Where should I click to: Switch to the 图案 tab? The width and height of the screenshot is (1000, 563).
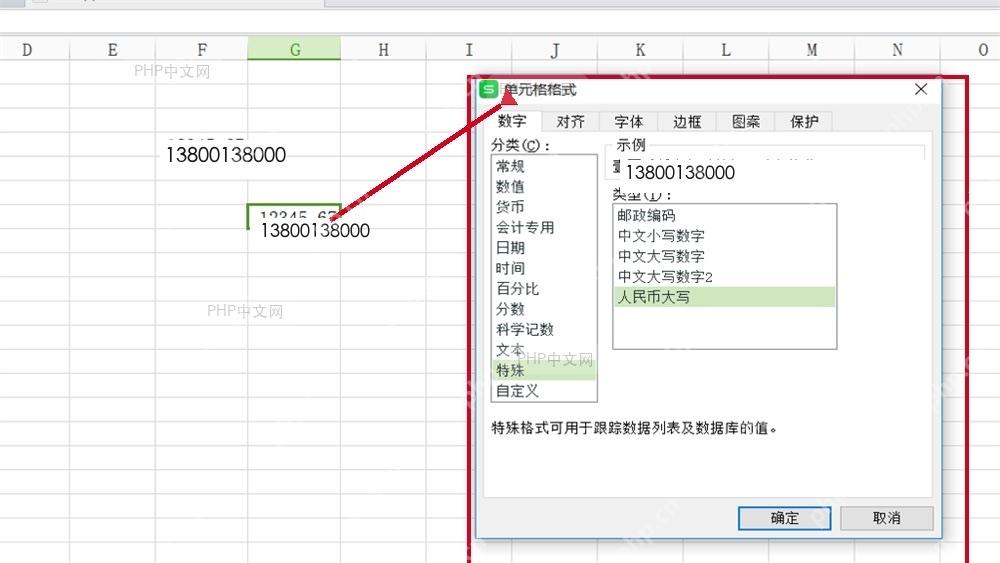pos(745,121)
